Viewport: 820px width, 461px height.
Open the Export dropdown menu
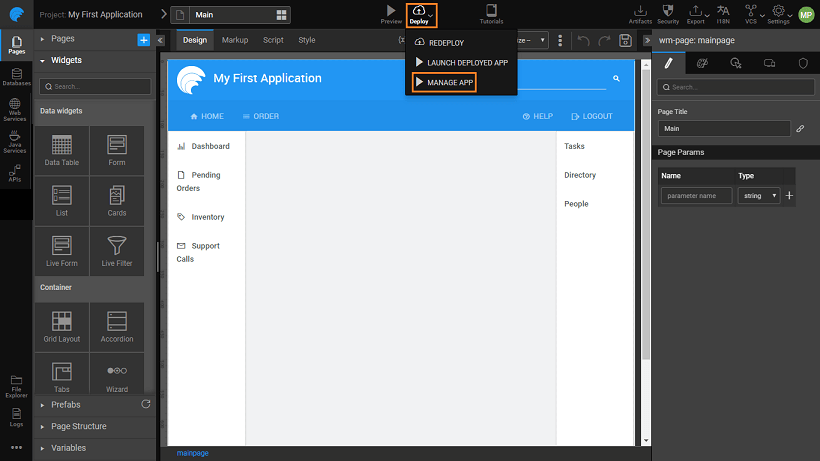coord(696,13)
